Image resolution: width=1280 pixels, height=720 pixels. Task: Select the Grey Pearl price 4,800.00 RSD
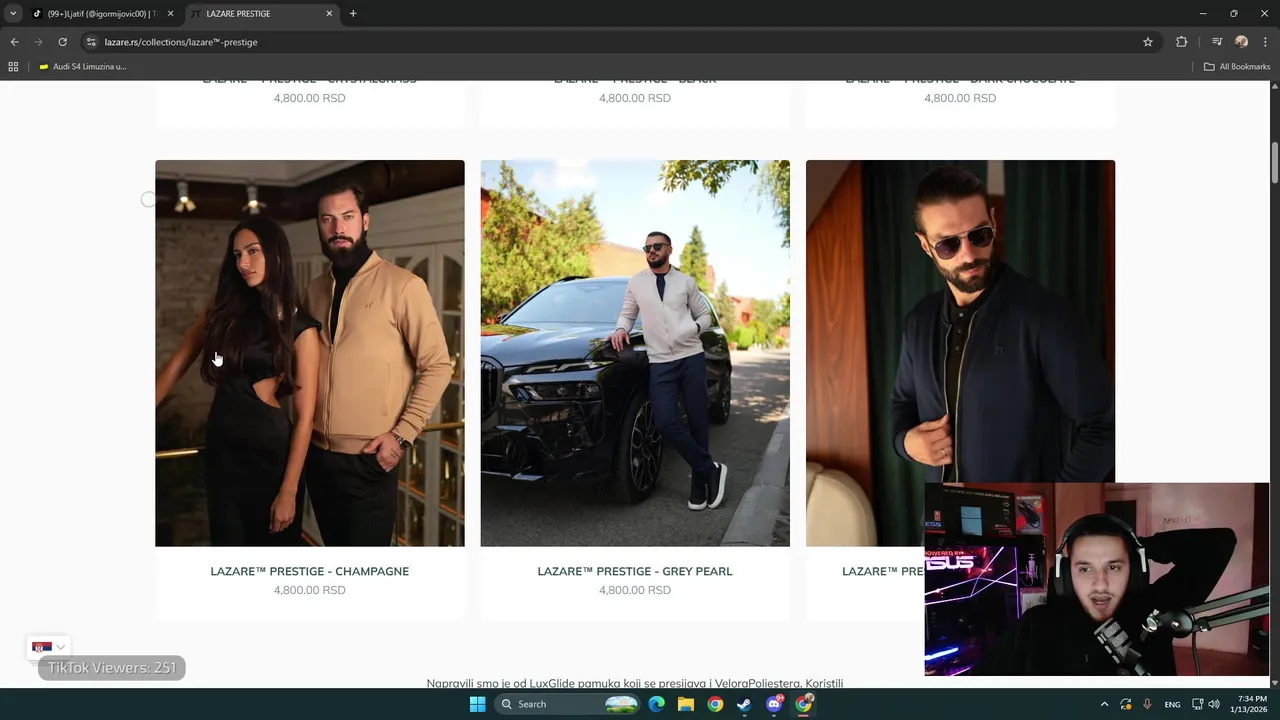635,591
